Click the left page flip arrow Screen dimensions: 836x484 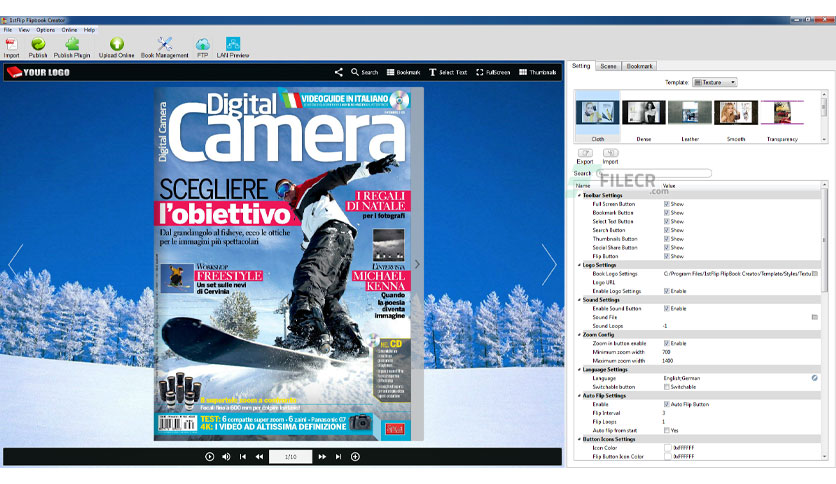tap(16, 264)
